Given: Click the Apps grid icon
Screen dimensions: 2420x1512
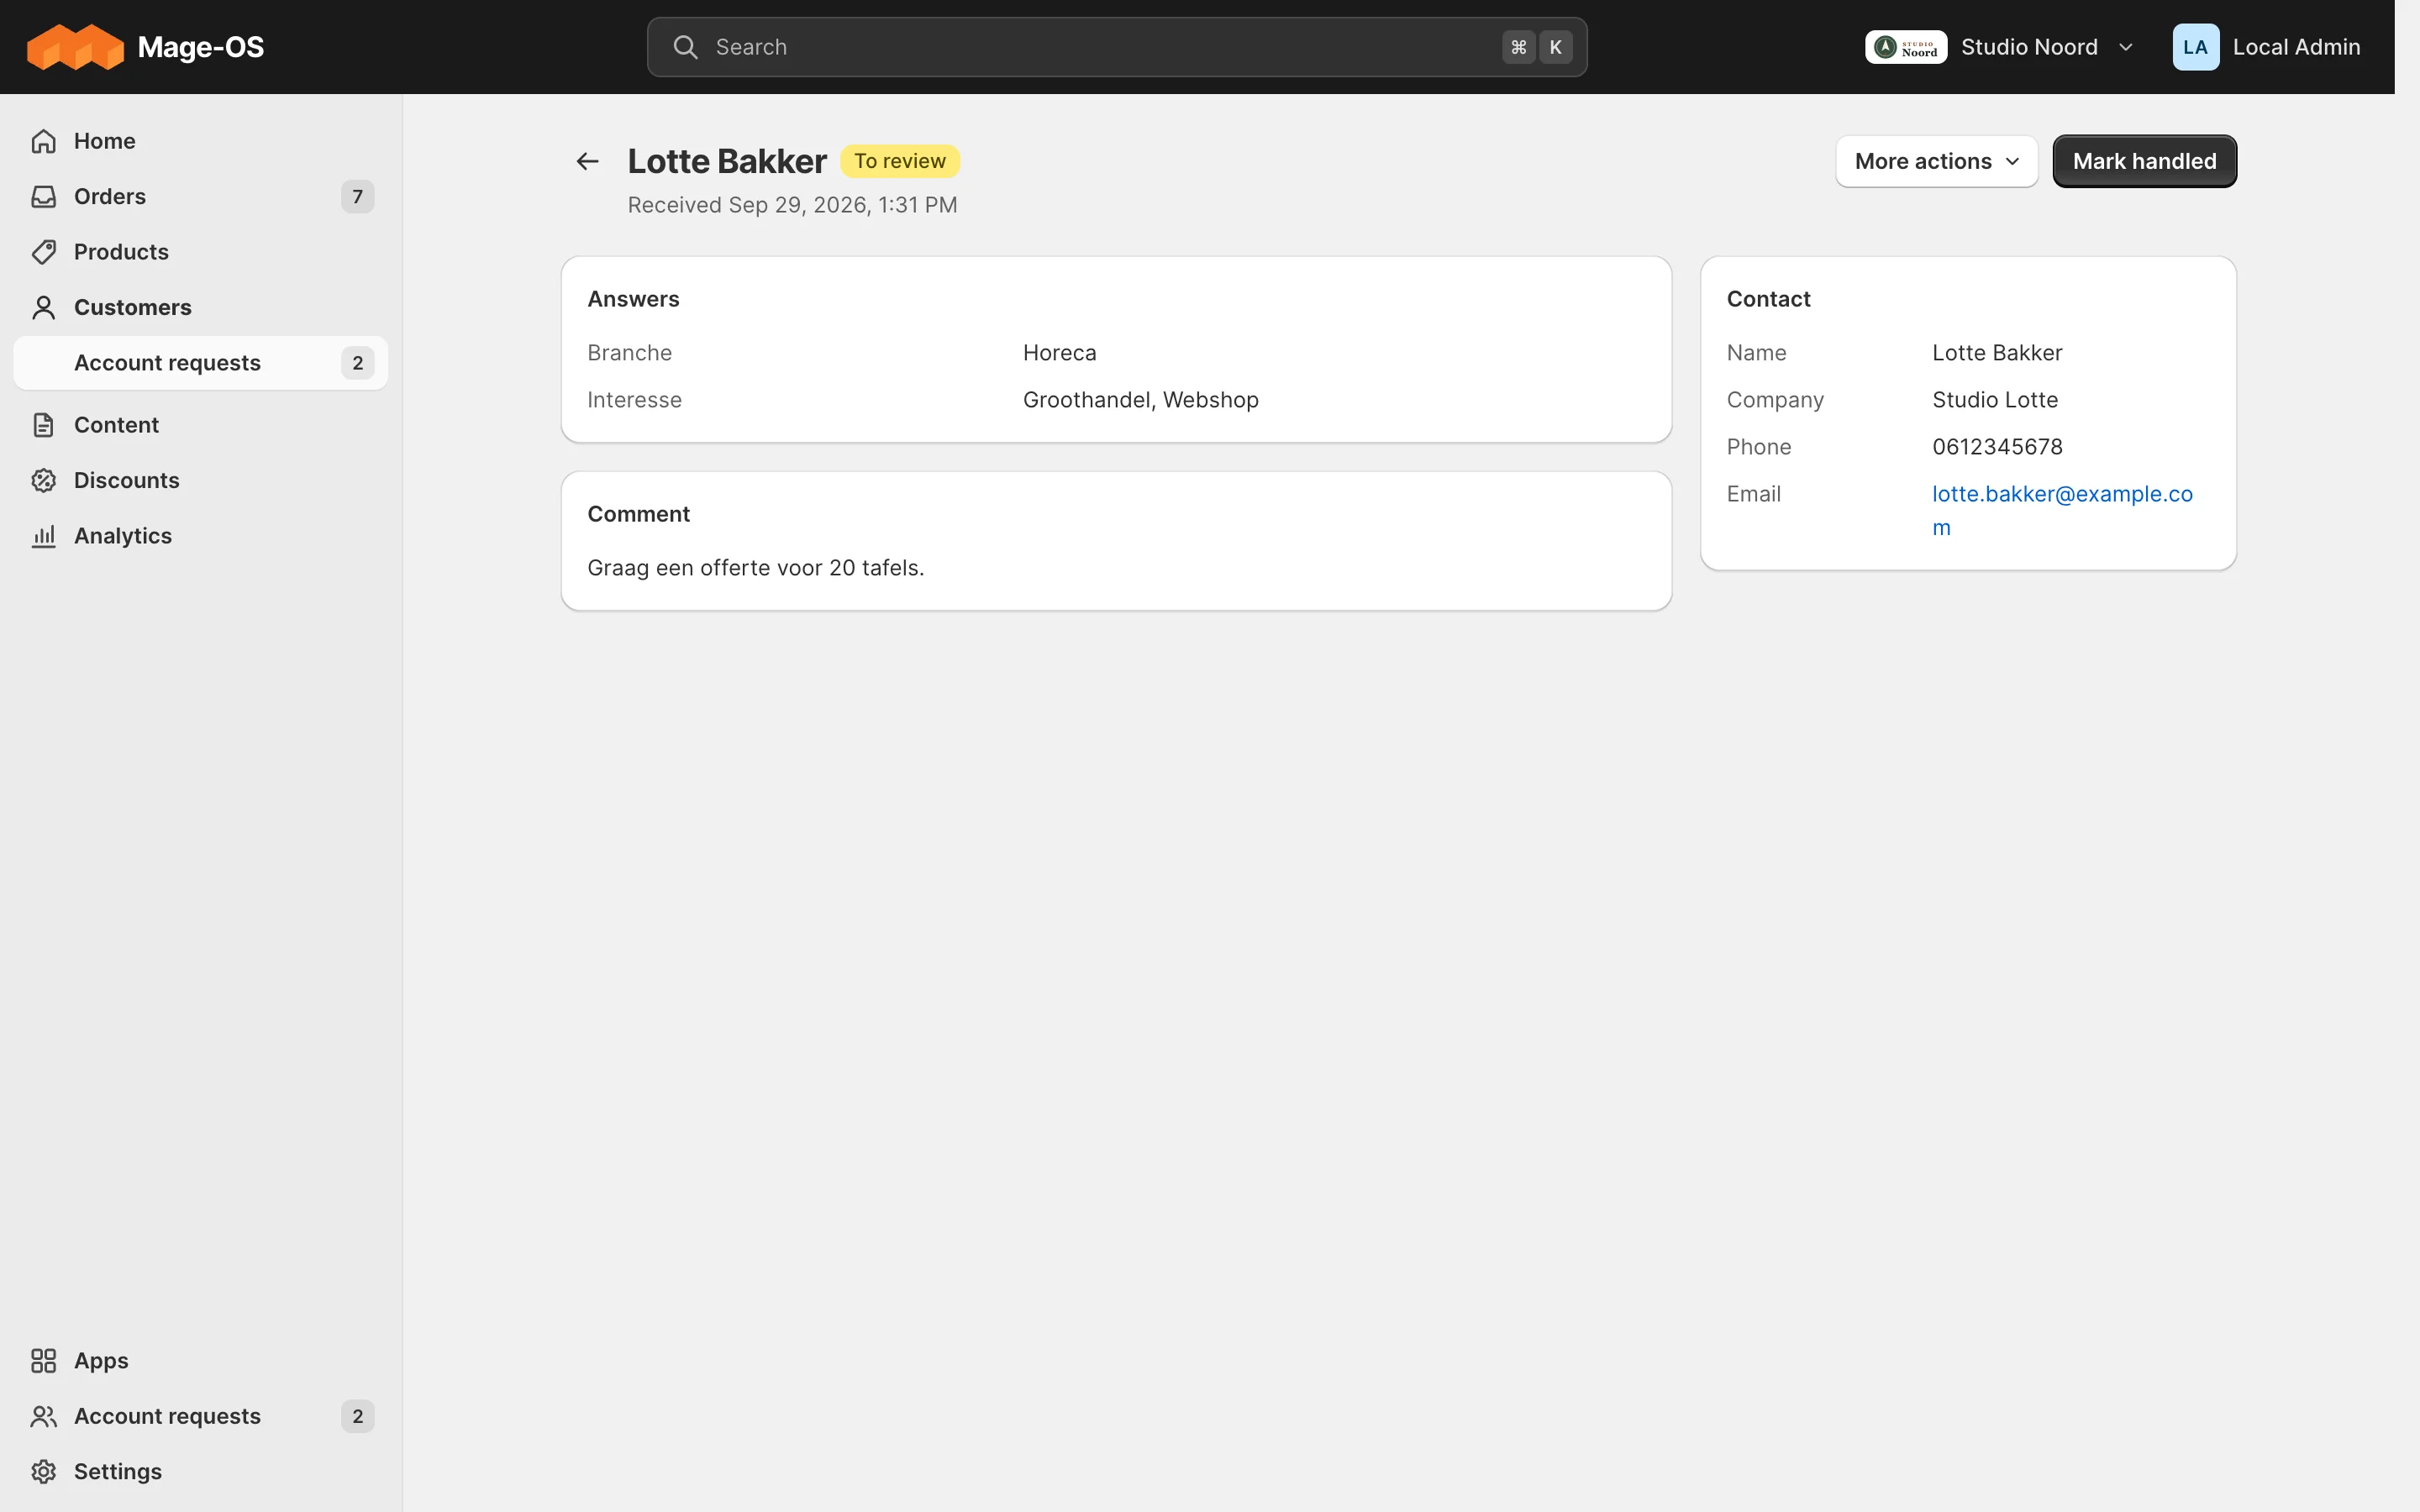Looking at the screenshot, I should pos(43,1360).
